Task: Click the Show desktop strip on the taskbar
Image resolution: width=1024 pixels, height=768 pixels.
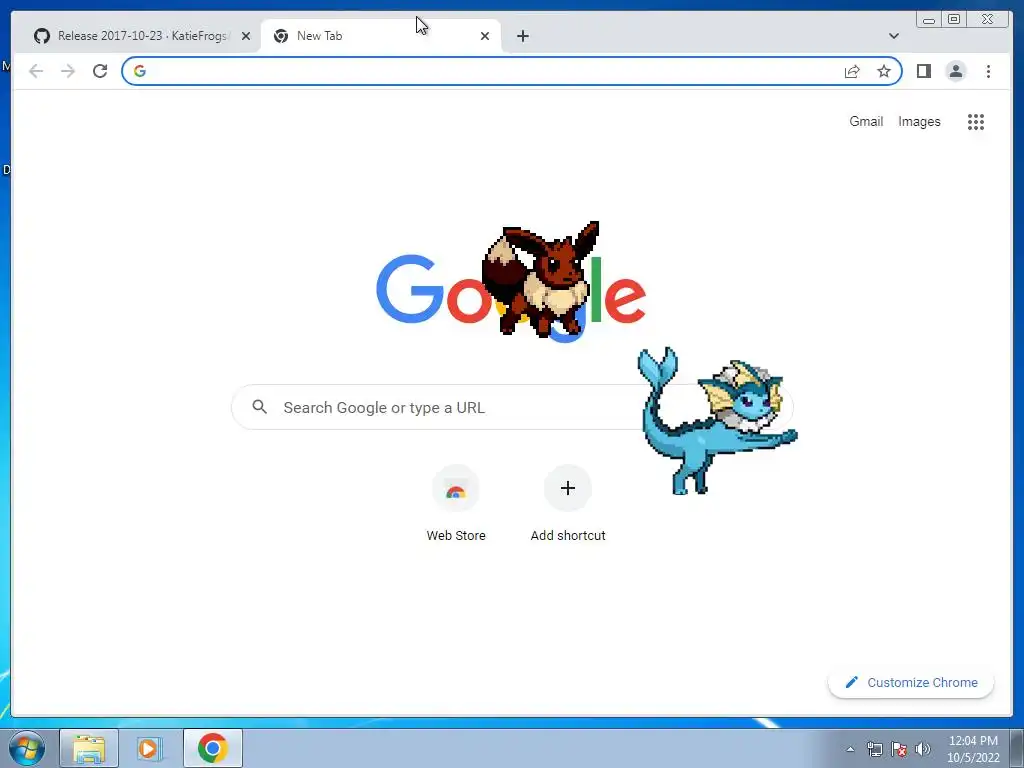Action: click(x=1017, y=748)
